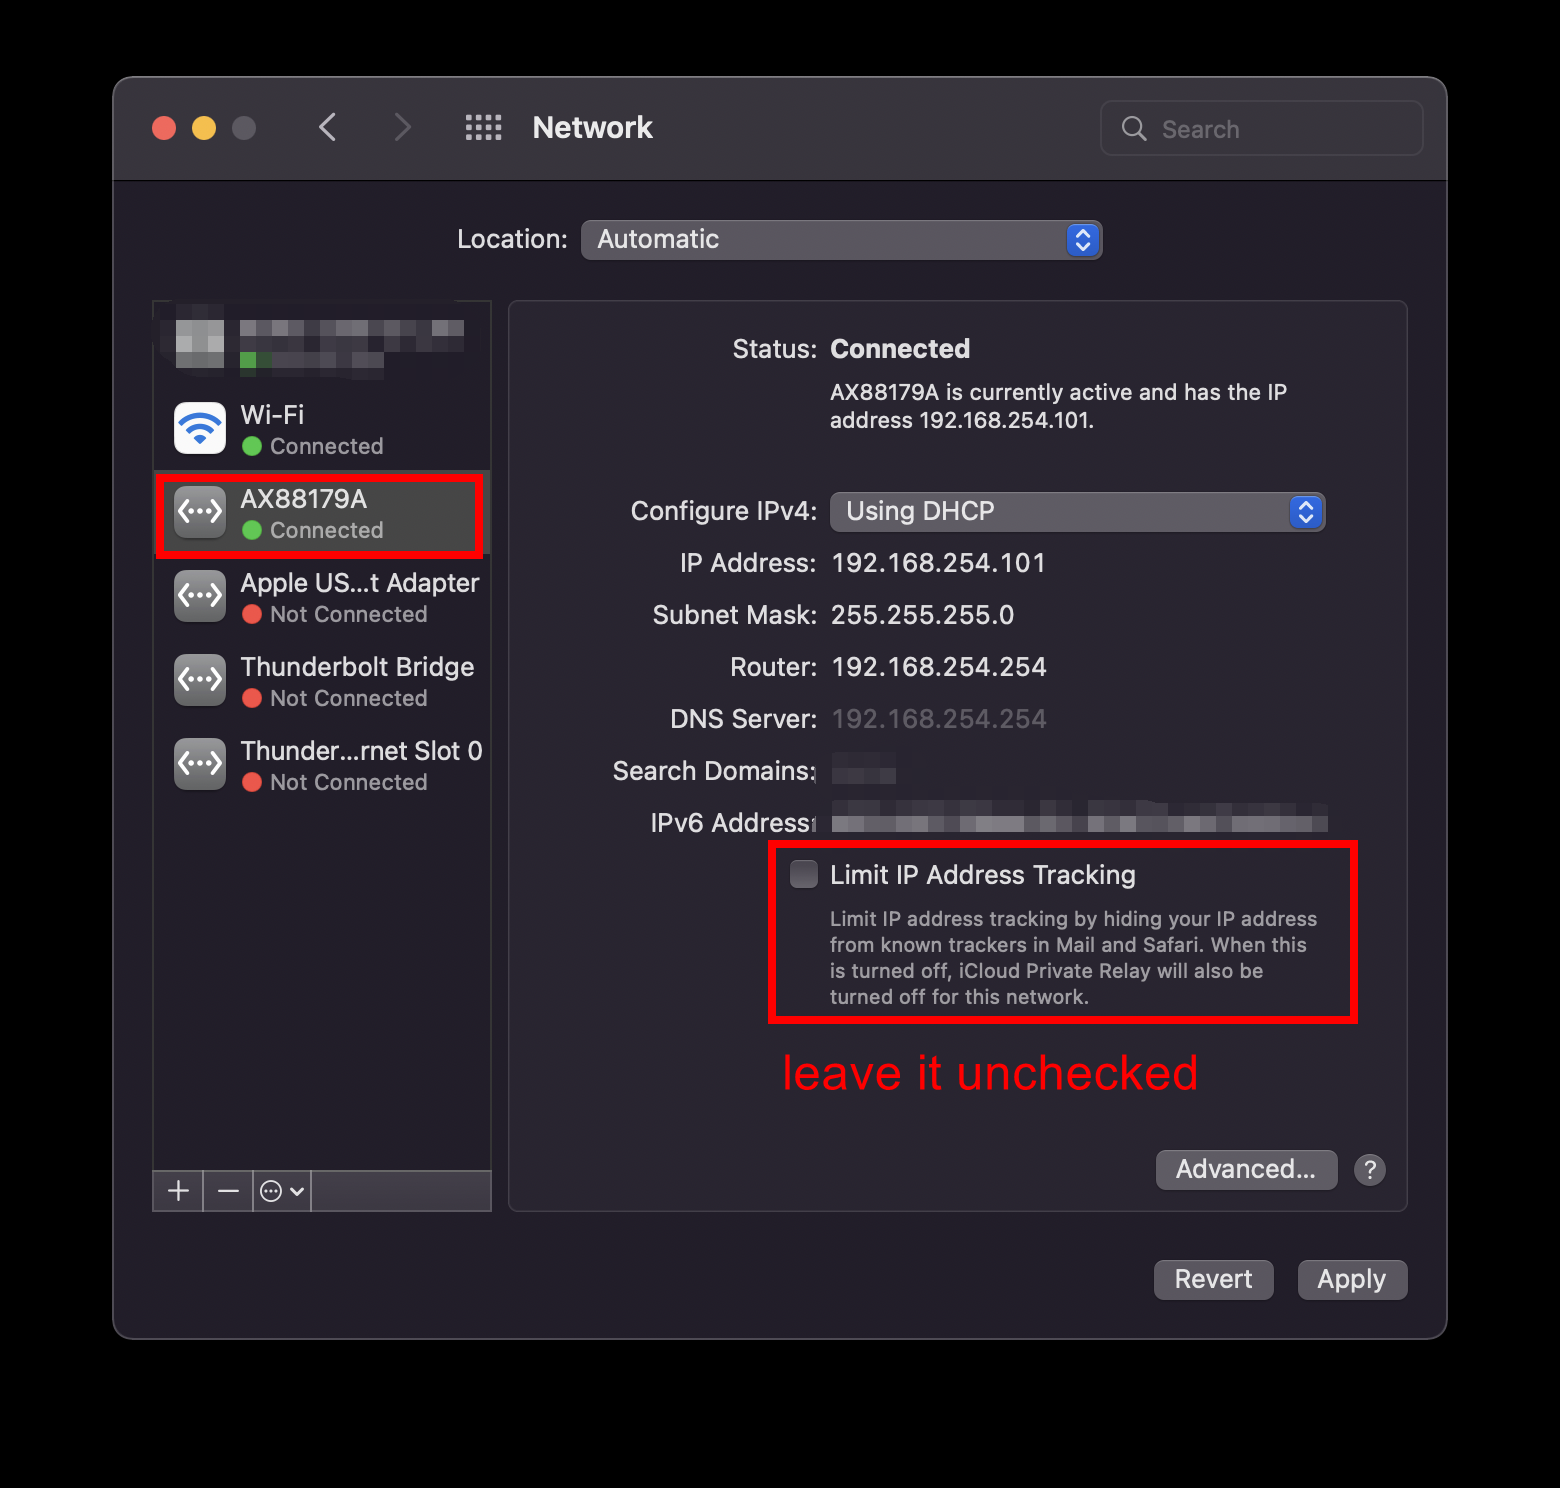This screenshot has height=1488, width=1560.
Task: Open the help question mark button
Action: (1369, 1170)
